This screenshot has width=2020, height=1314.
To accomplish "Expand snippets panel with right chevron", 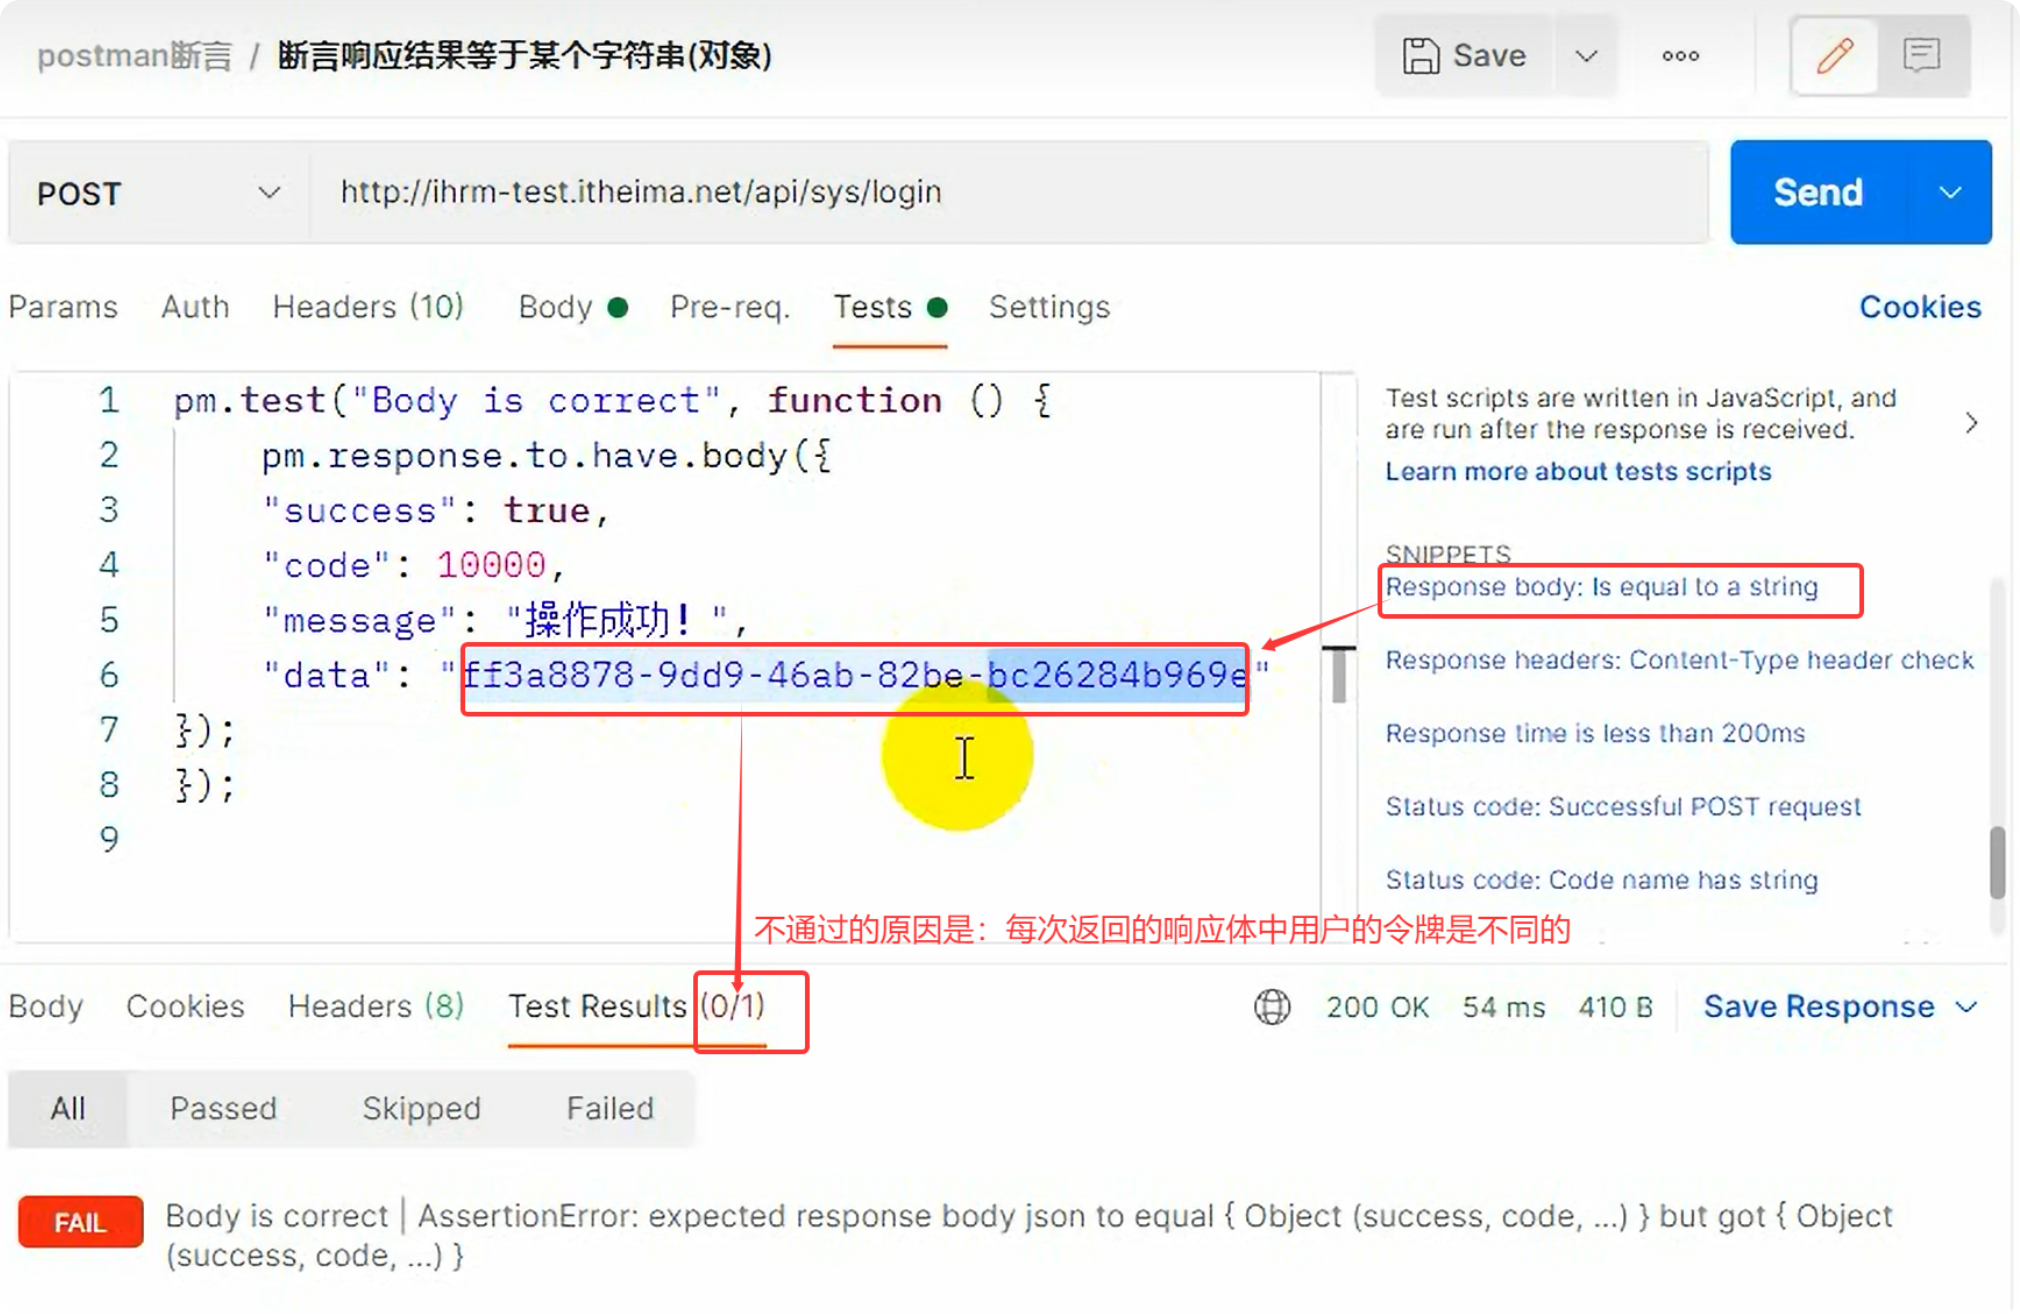I will pos(1971,423).
